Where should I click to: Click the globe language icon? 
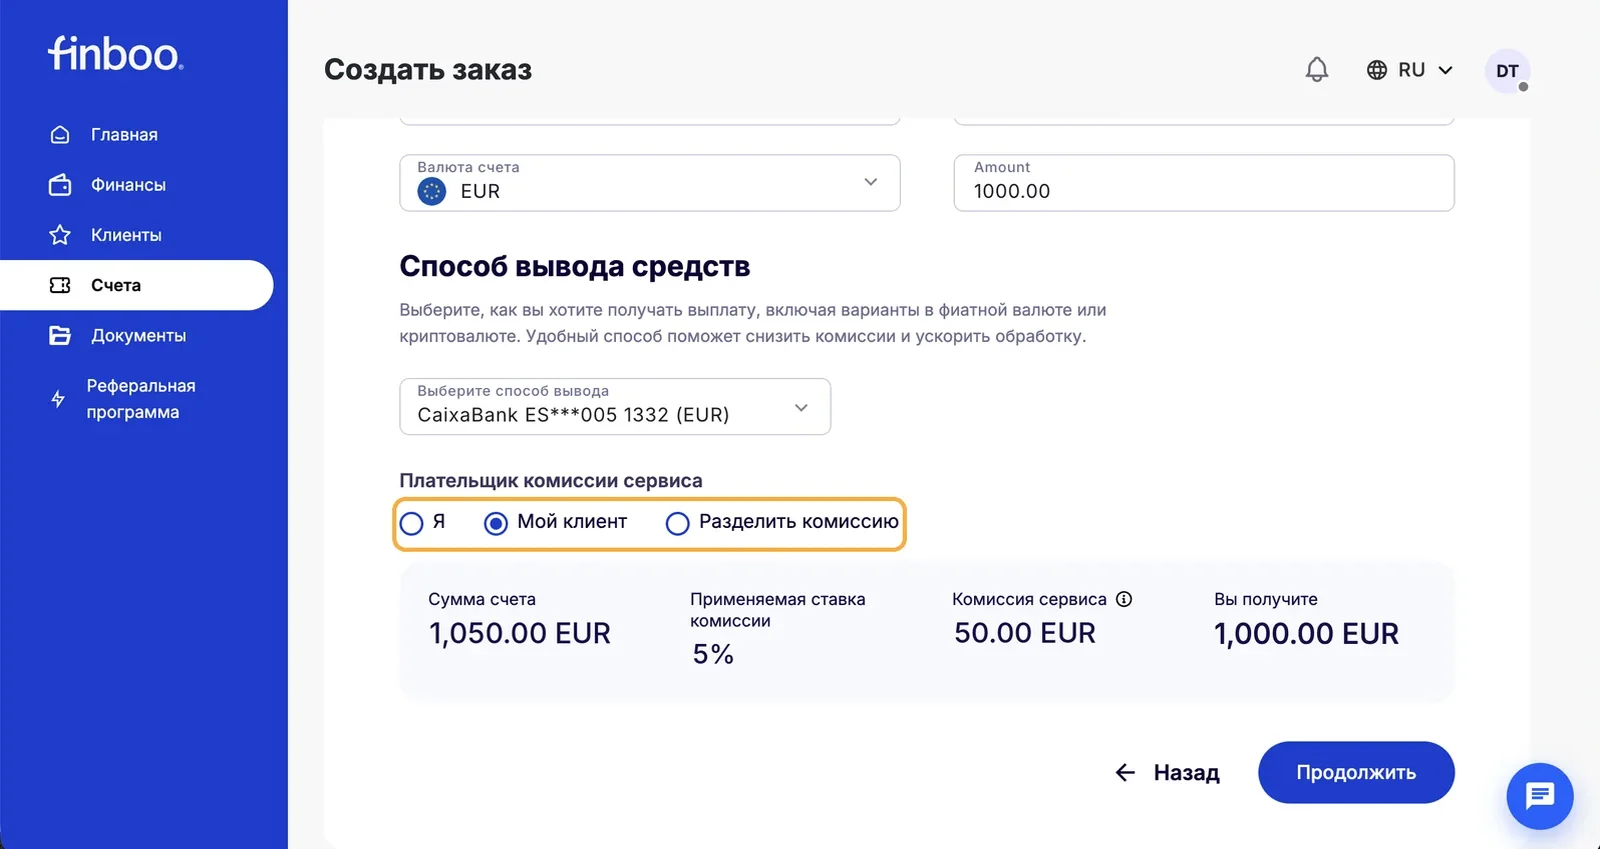(1377, 70)
